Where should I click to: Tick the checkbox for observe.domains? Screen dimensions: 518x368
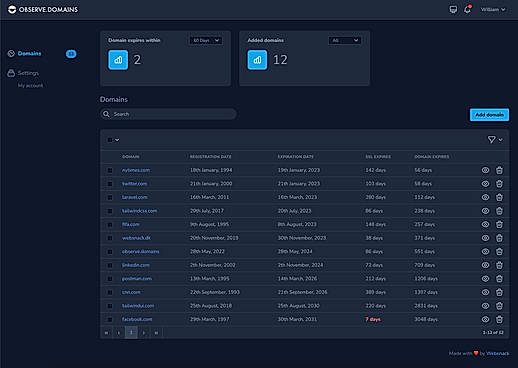pos(110,252)
